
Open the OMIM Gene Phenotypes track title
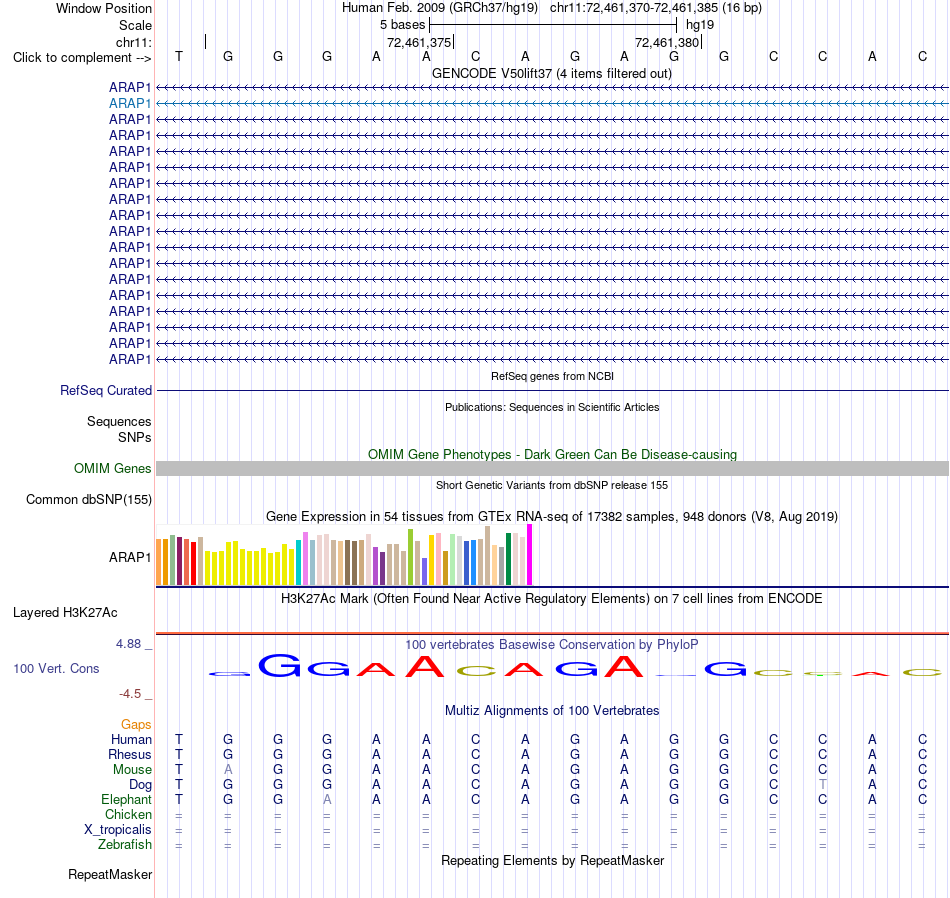point(552,454)
